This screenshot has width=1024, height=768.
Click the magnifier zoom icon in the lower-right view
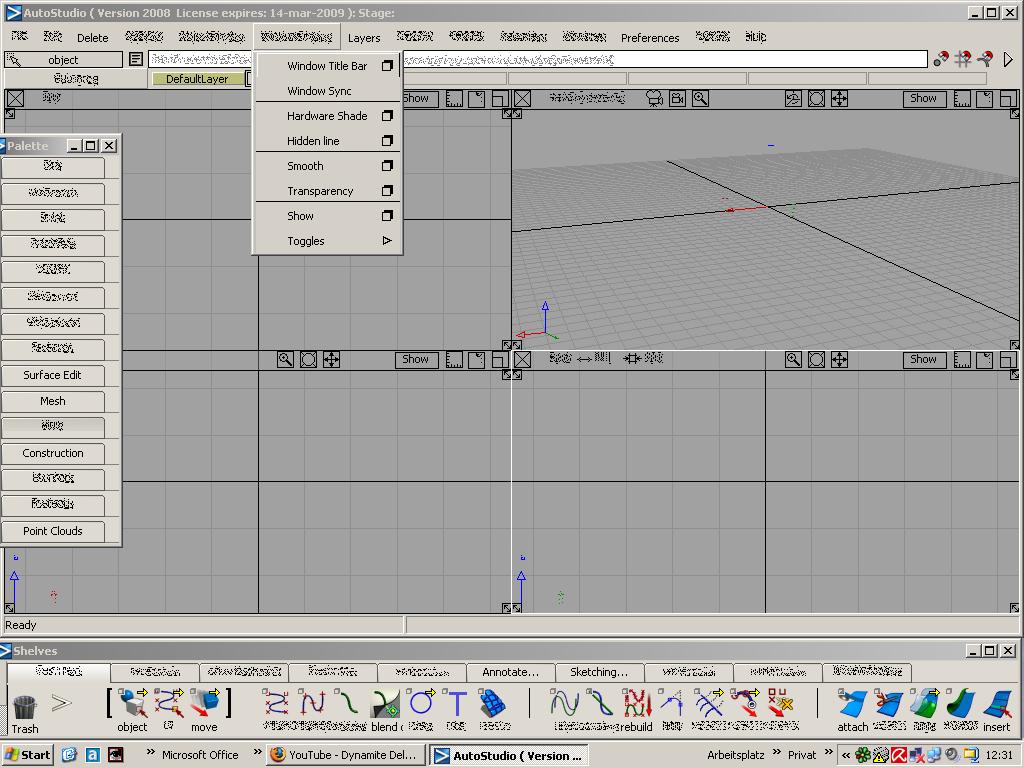click(x=793, y=359)
